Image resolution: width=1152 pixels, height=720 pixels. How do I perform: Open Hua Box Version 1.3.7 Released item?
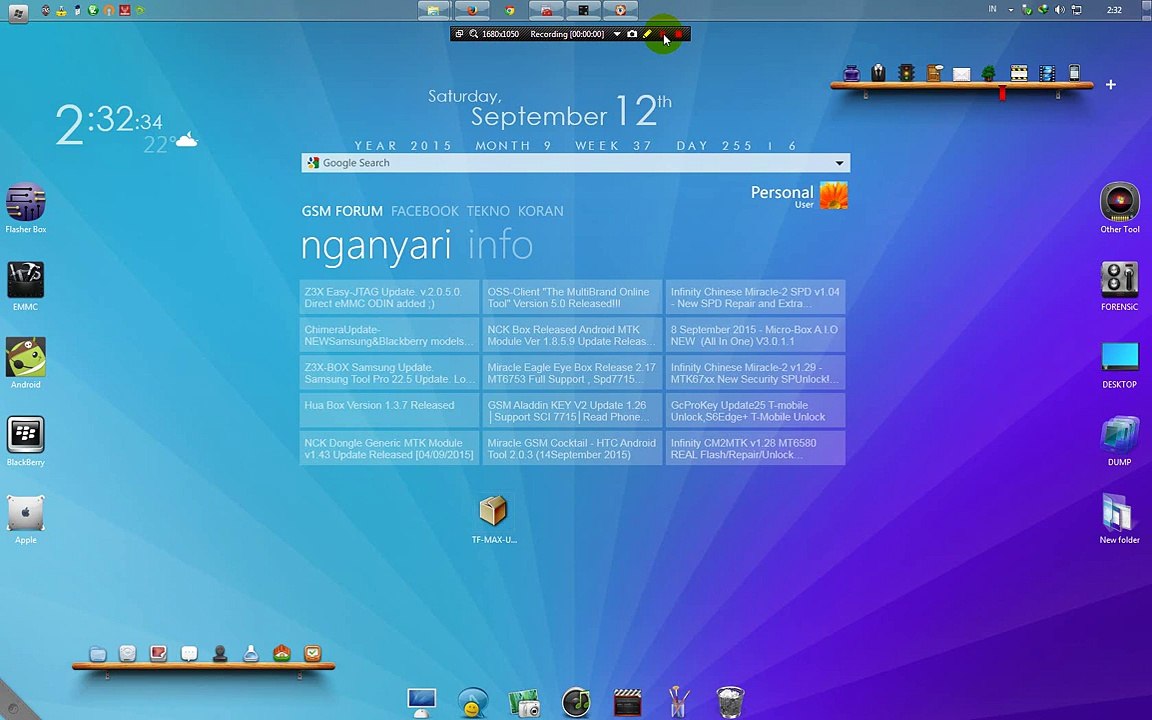coord(389,411)
